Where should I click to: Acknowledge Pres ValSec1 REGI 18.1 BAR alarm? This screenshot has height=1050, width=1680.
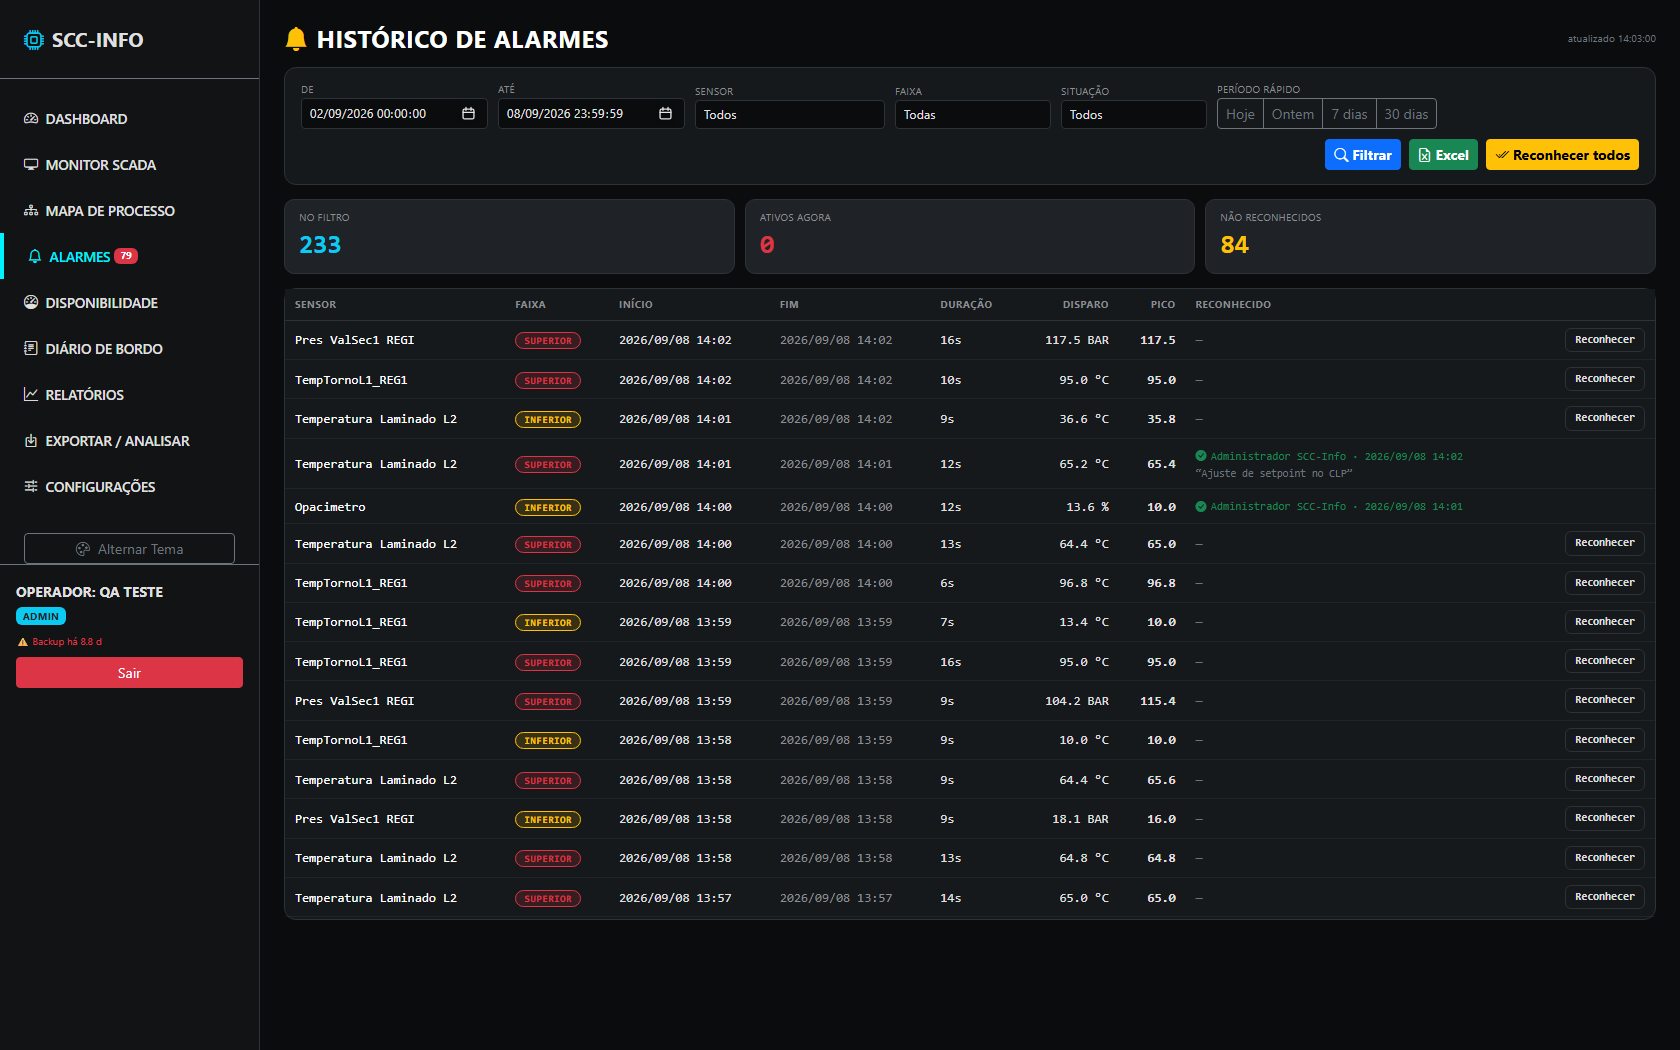click(1604, 818)
